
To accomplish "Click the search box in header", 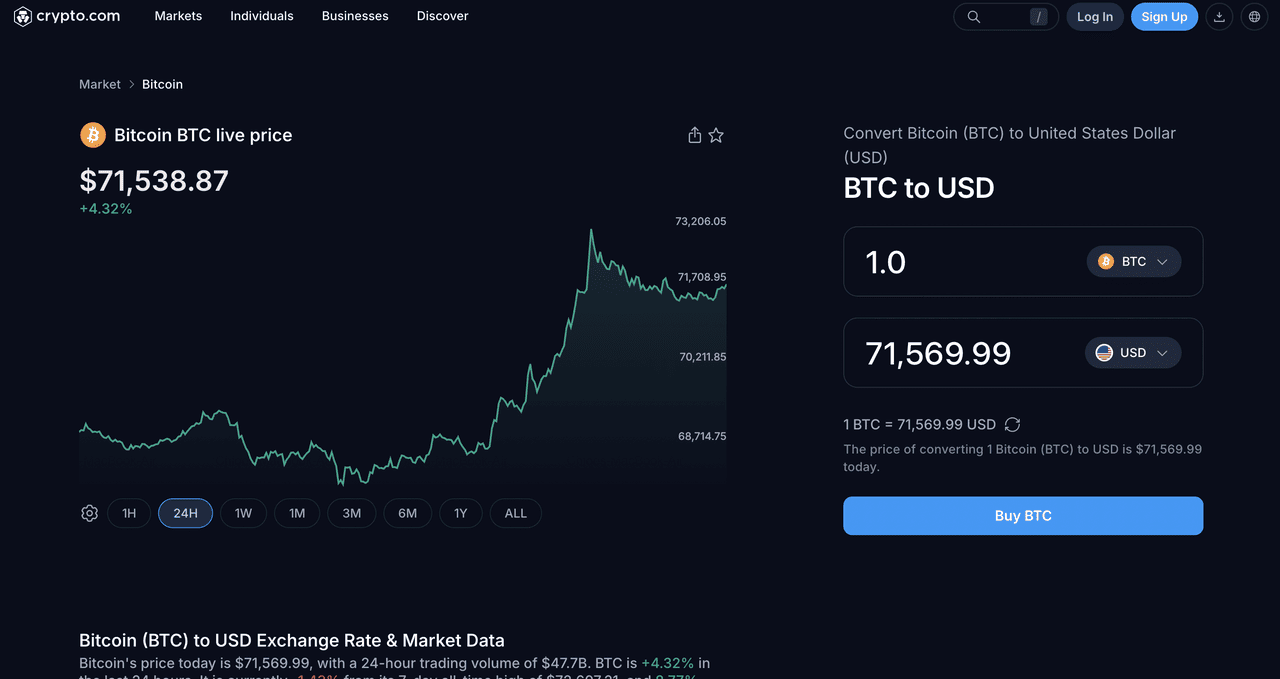I will tap(1005, 17).
